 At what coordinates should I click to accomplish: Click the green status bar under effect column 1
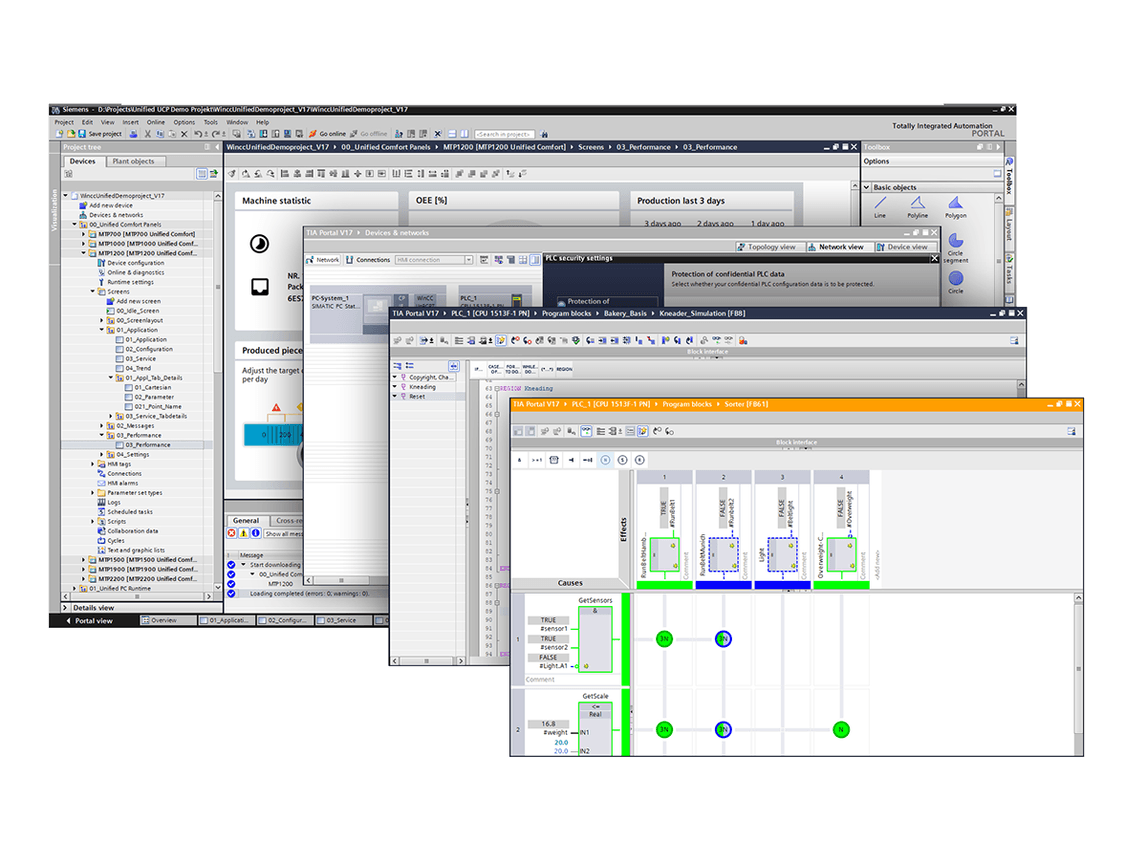click(664, 585)
